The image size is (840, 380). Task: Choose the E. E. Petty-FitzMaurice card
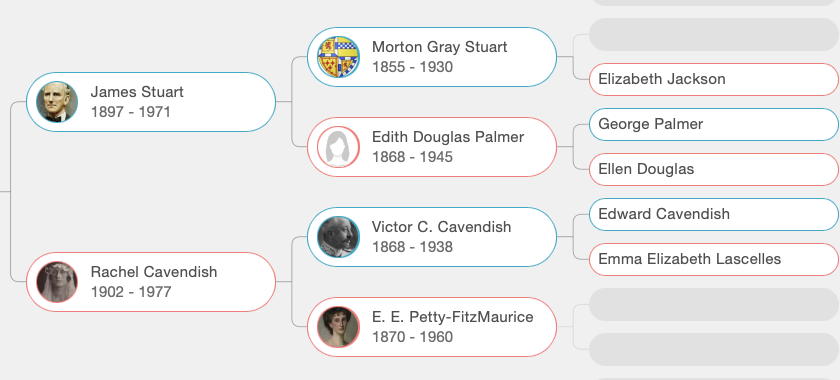432,327
